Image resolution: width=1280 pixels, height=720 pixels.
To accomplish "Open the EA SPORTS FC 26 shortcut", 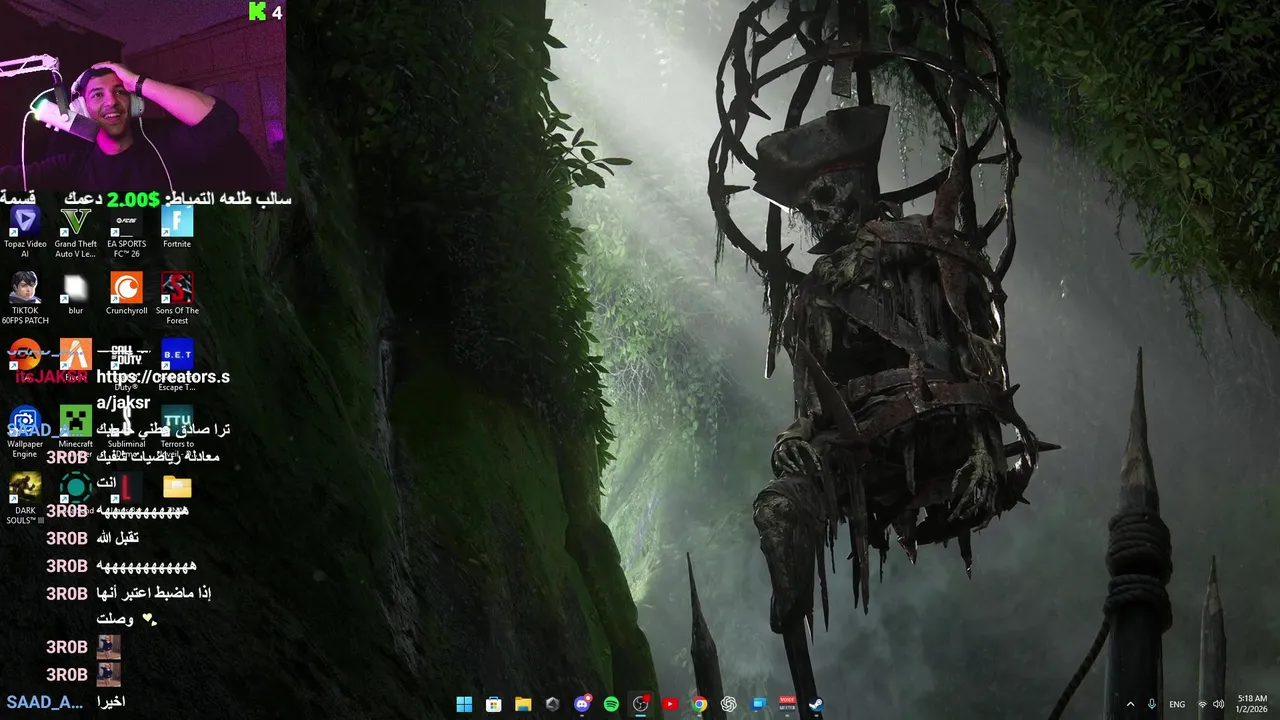I will click(126, 231).
